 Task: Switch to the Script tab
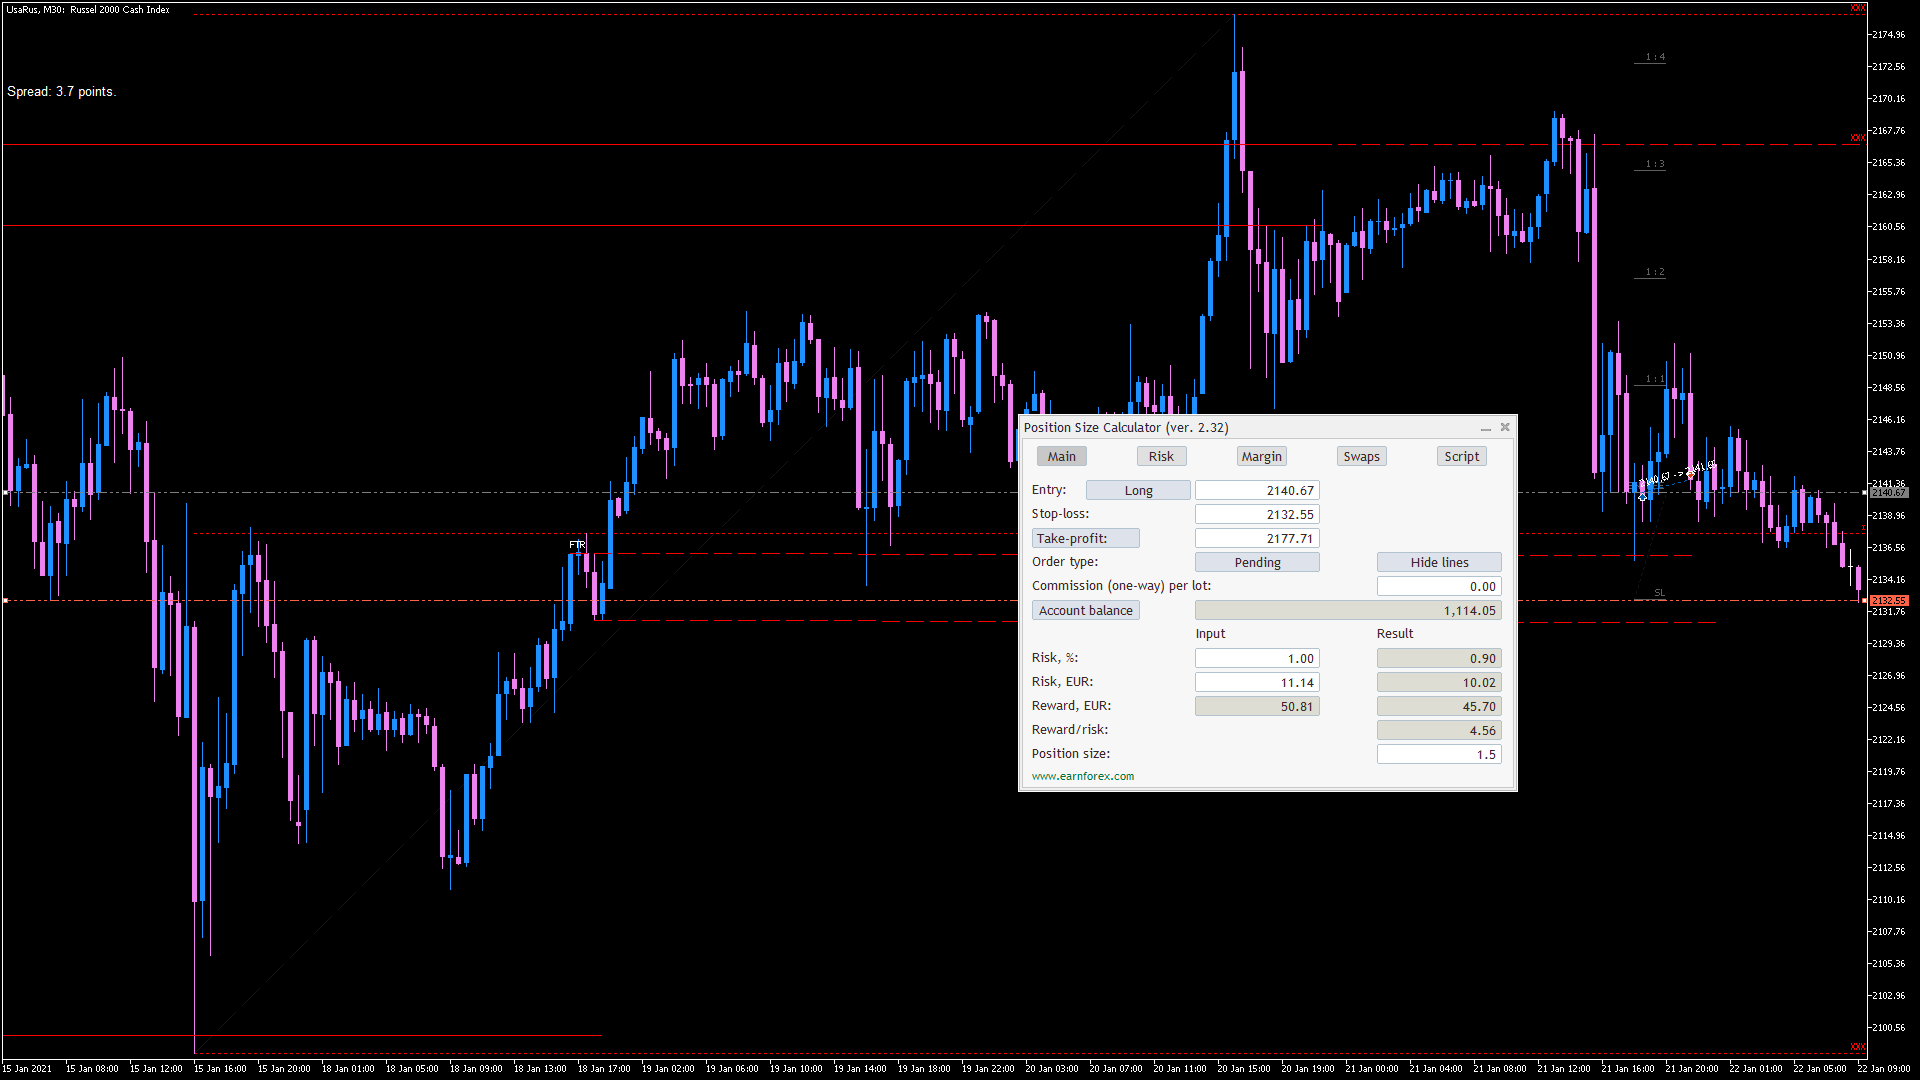(1461, 456)
